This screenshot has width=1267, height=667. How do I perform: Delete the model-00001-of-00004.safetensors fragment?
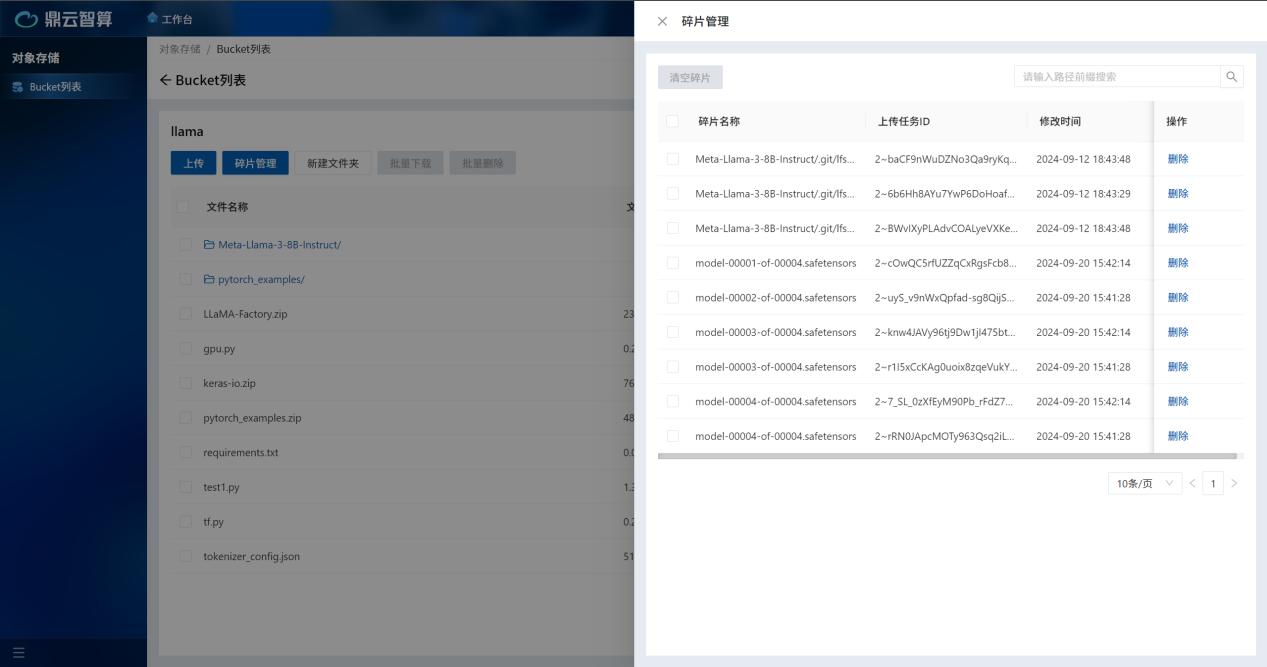pyautogui.click(x=1178, y=263)
